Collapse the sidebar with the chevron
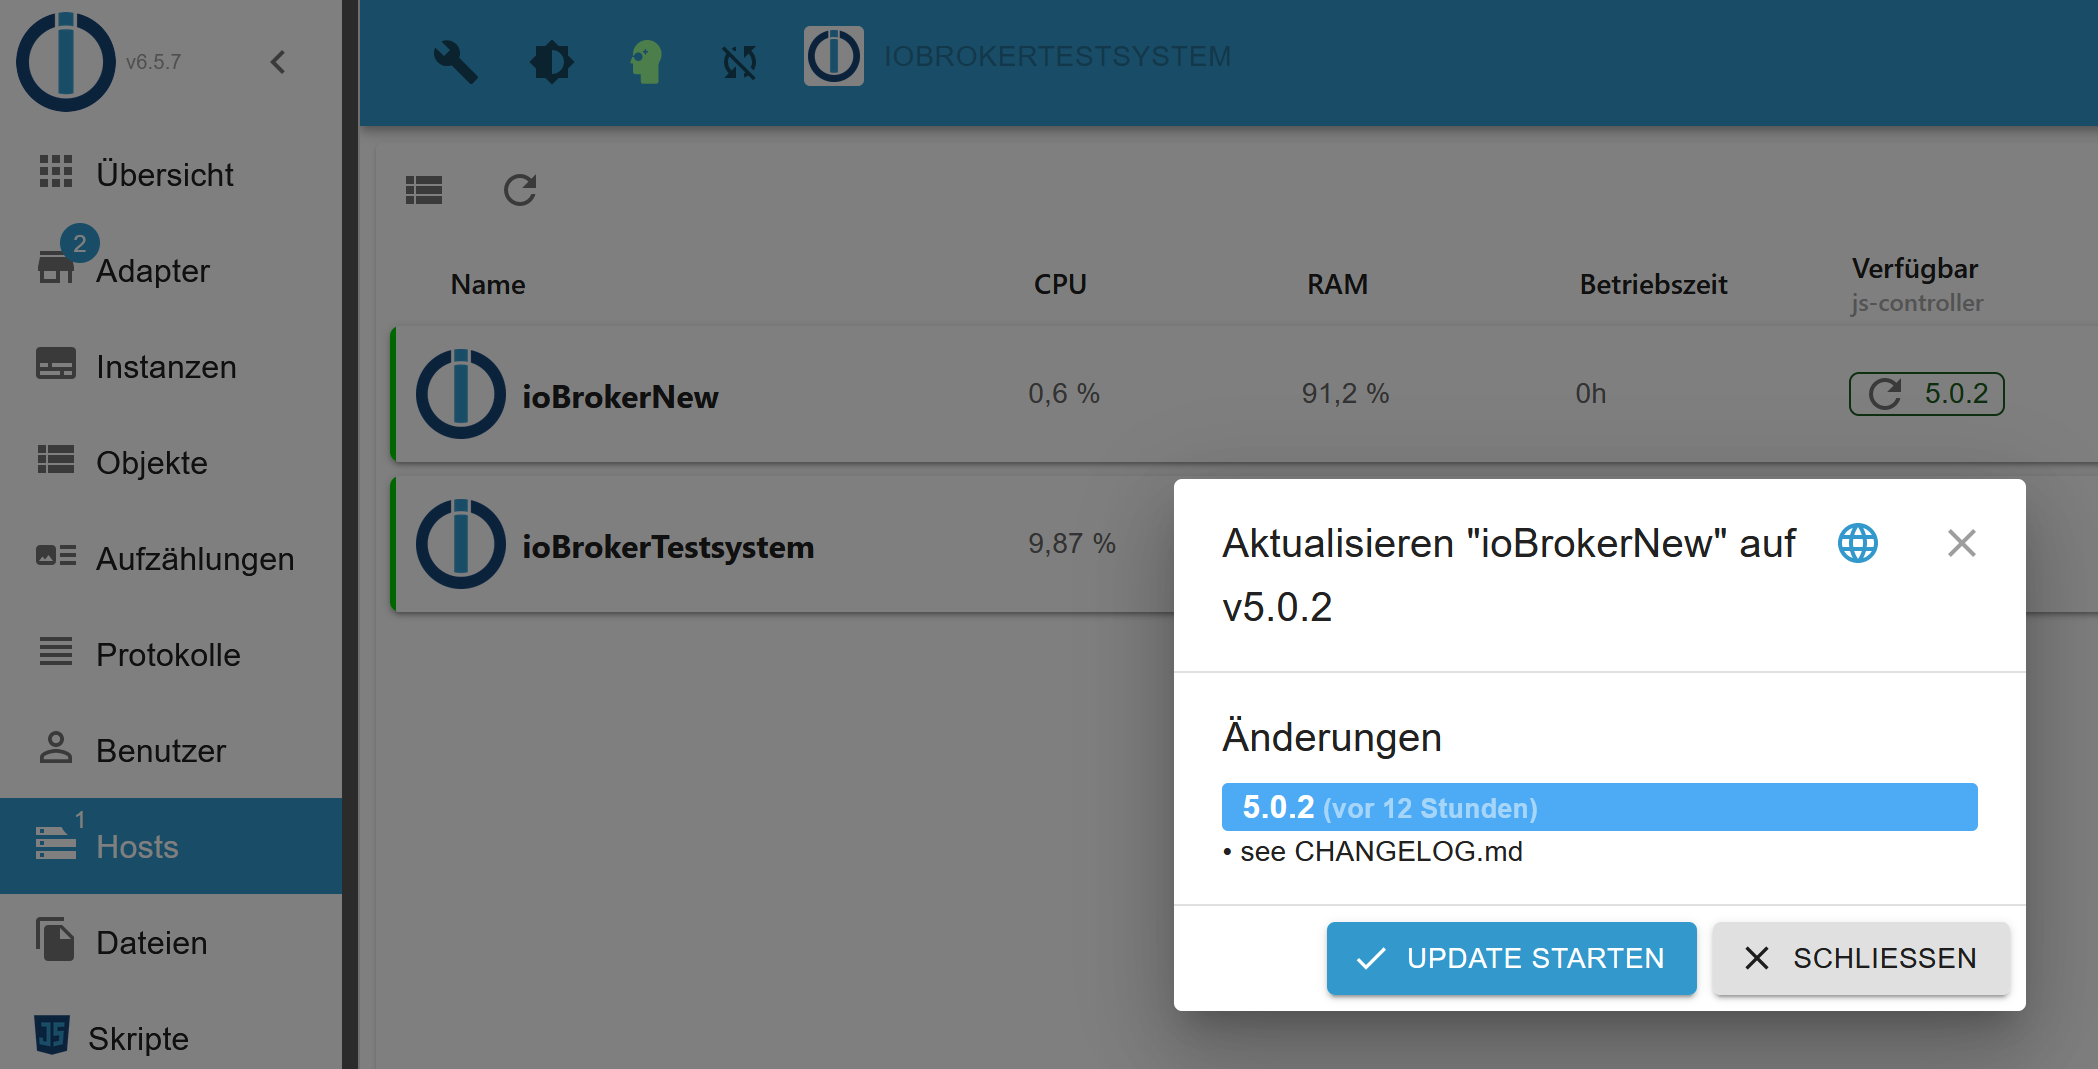 tap(278, 62)
